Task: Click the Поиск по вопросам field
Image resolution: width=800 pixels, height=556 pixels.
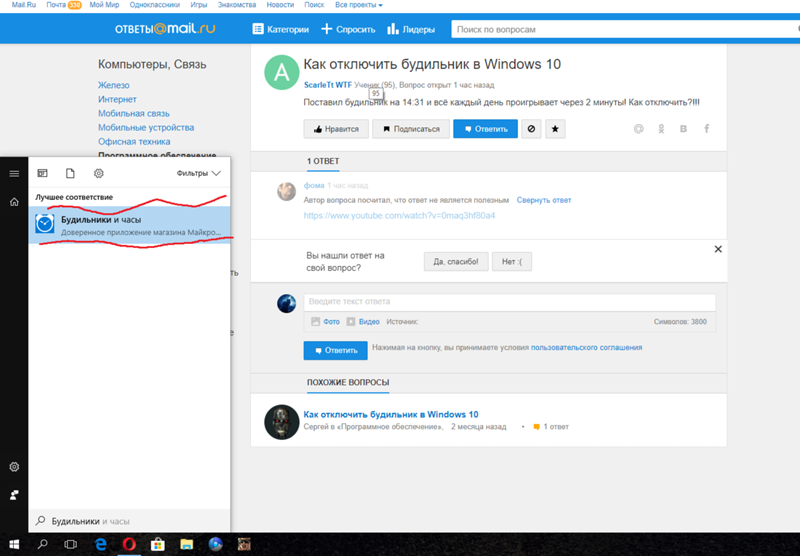Action: click(x=626, y=29)
